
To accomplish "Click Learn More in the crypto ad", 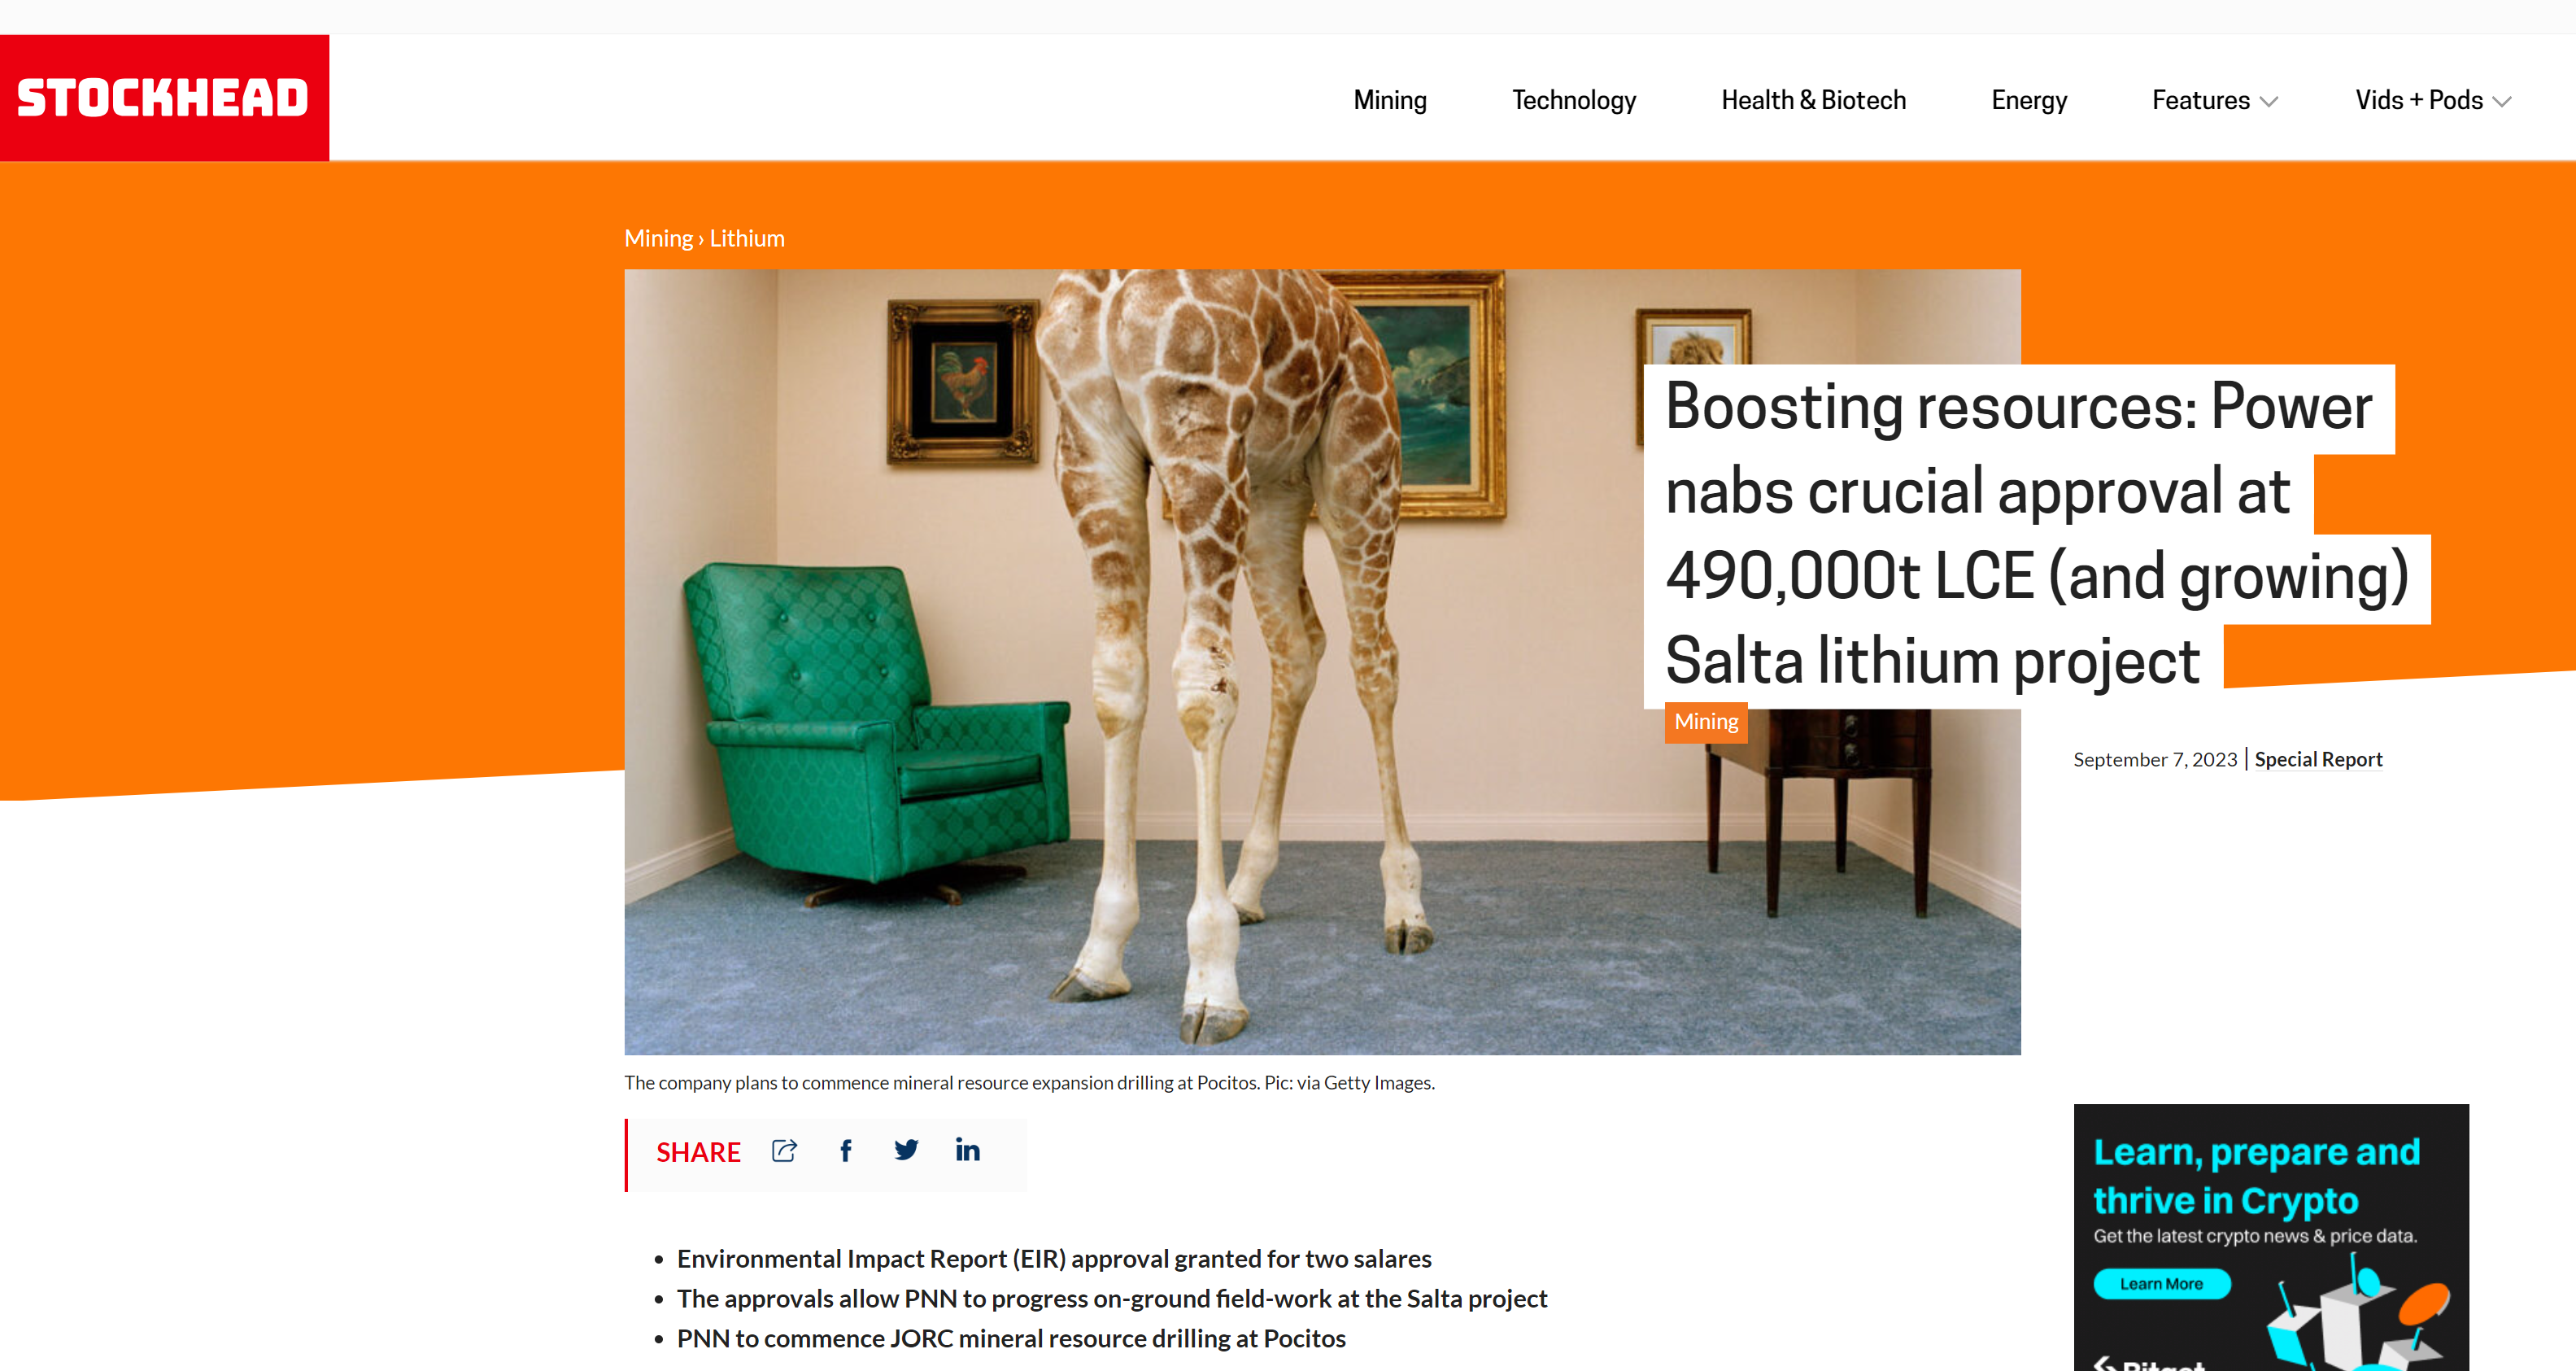I will point(2161,1284).
